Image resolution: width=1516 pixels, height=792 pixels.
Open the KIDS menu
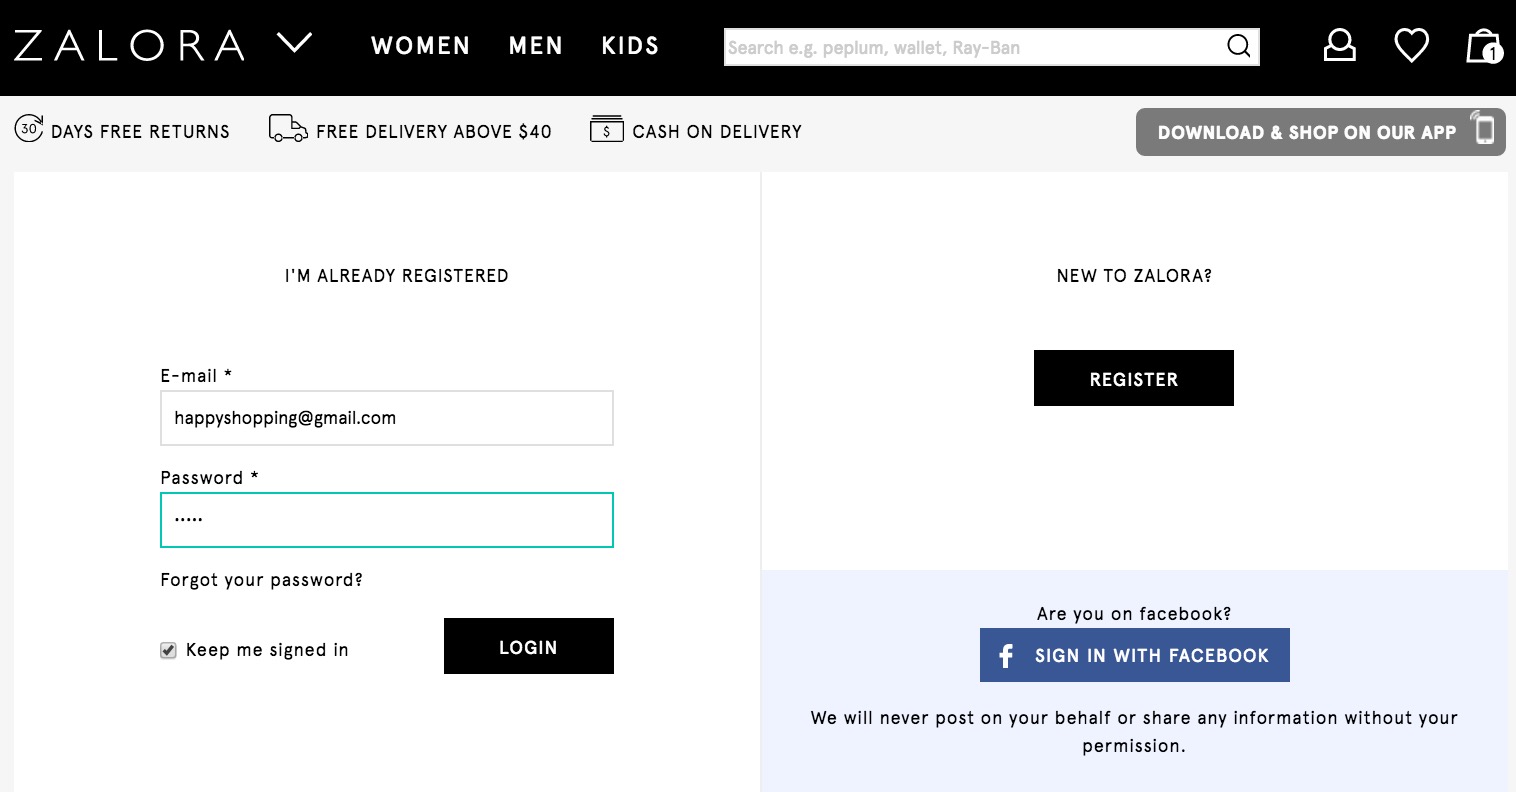point(630,46)
